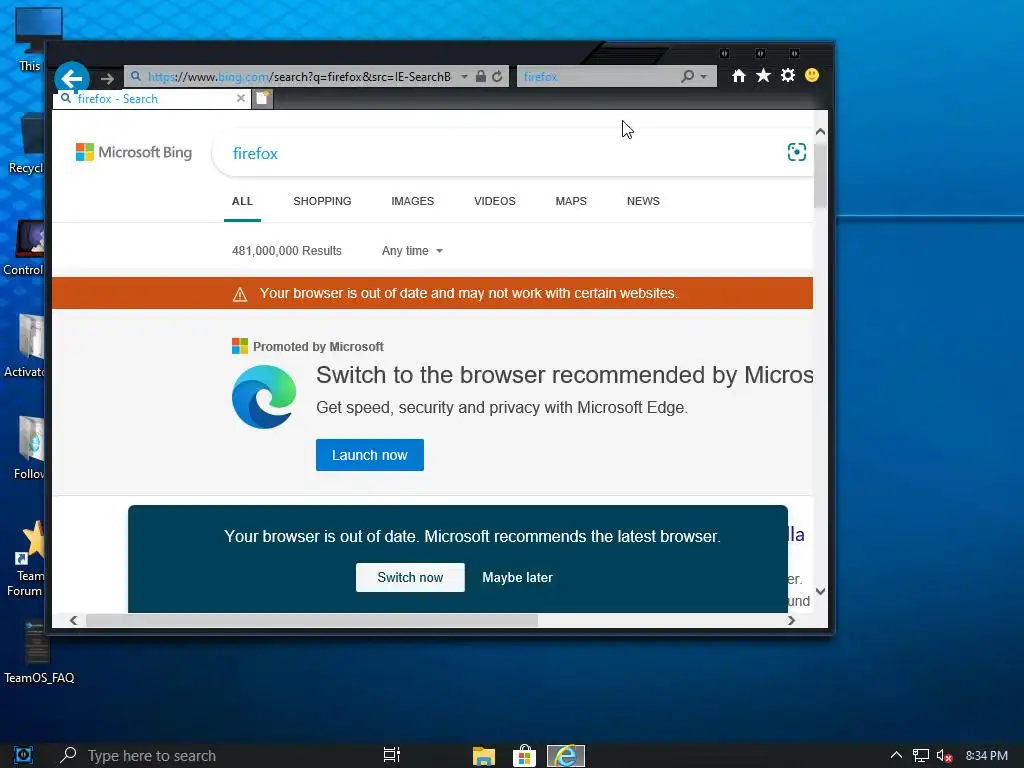
Task: Click the horizontal scrollbar thumb
Action: [312, 620]
